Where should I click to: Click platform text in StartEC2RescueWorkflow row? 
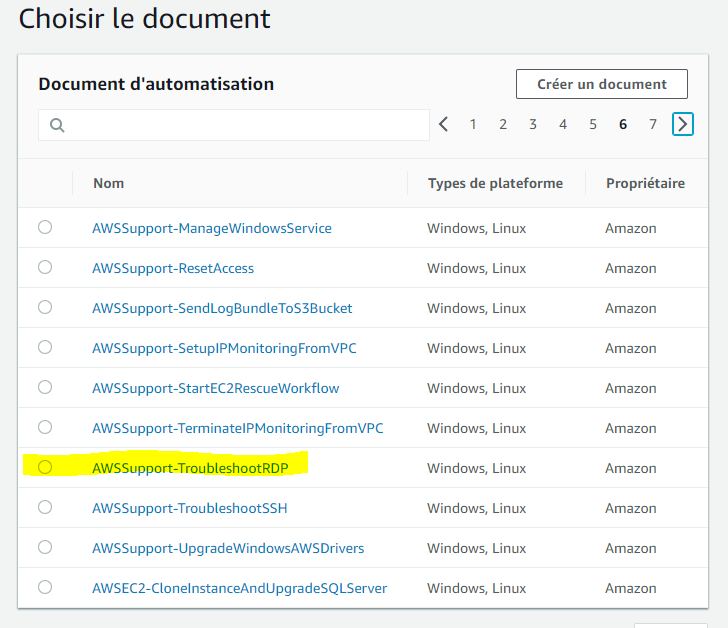click(x=476, y=388)
